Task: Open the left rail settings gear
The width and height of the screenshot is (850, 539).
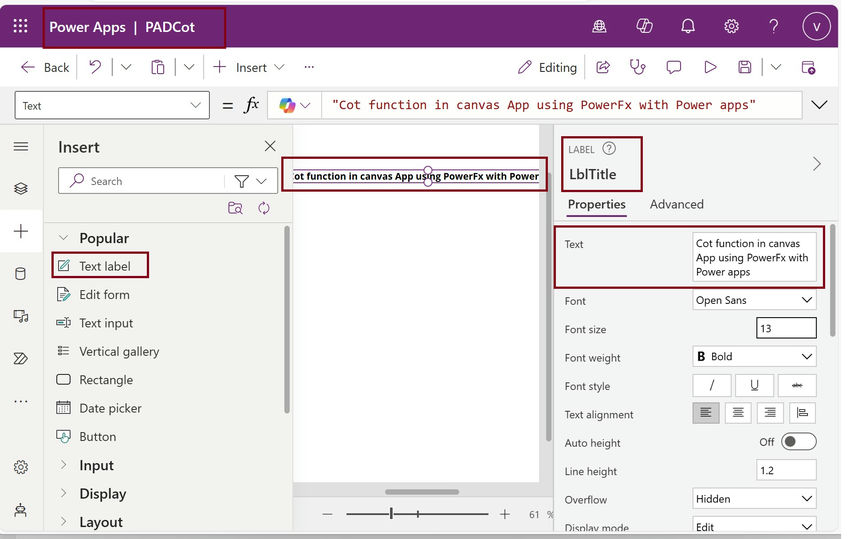Action: pyautogui.click(x=21, y=467)
